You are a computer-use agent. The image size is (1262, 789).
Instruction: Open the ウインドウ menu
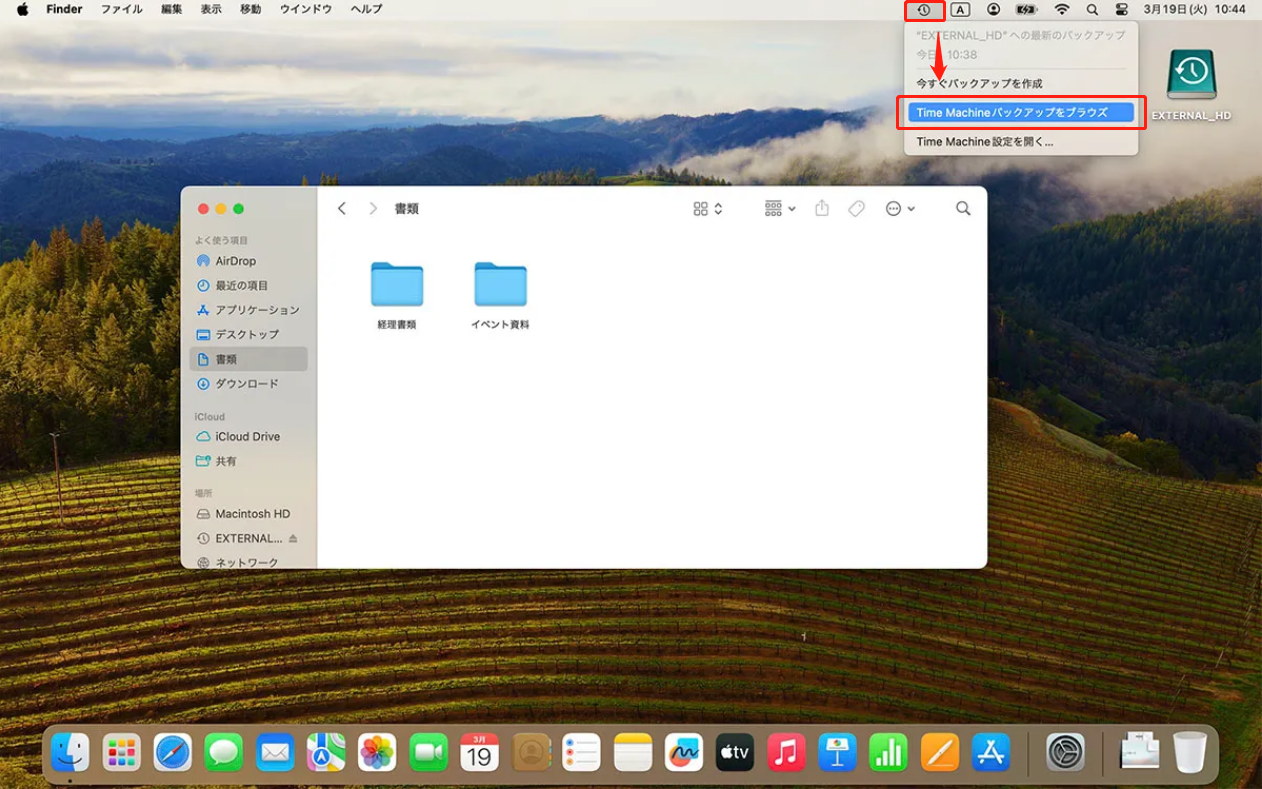coord(306,9)
